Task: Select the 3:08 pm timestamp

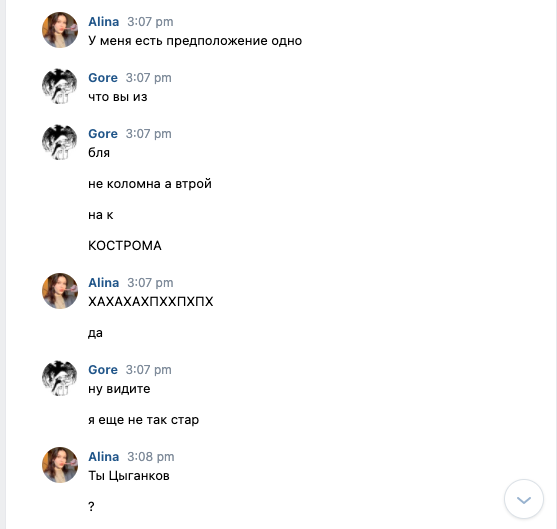Action: click(x=151, y=457)
